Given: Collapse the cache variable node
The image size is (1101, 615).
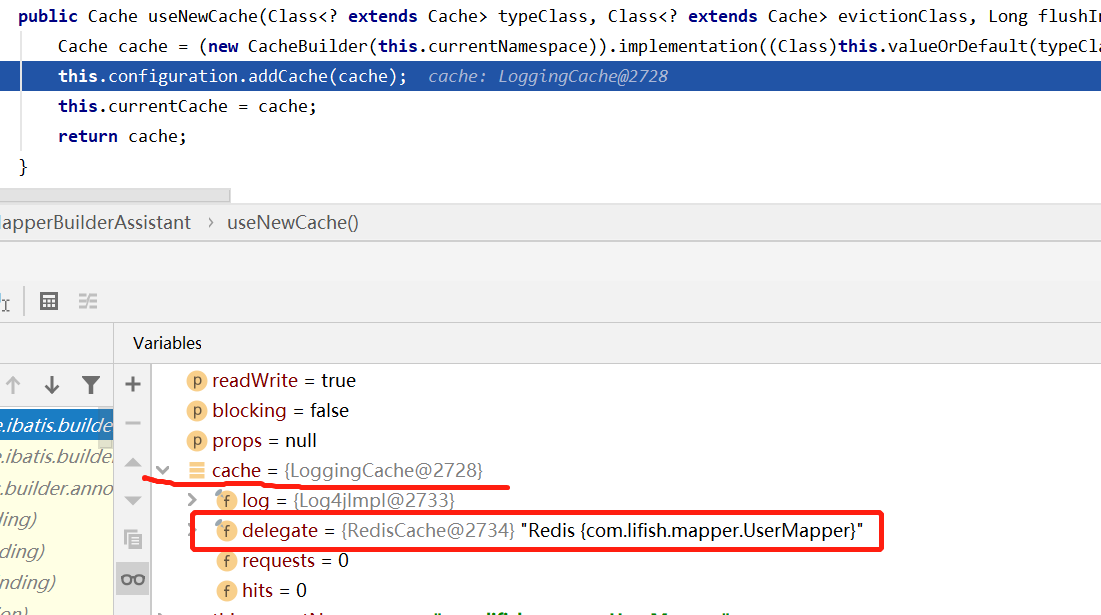Looking at the screenshot, I should pos(163,470).
